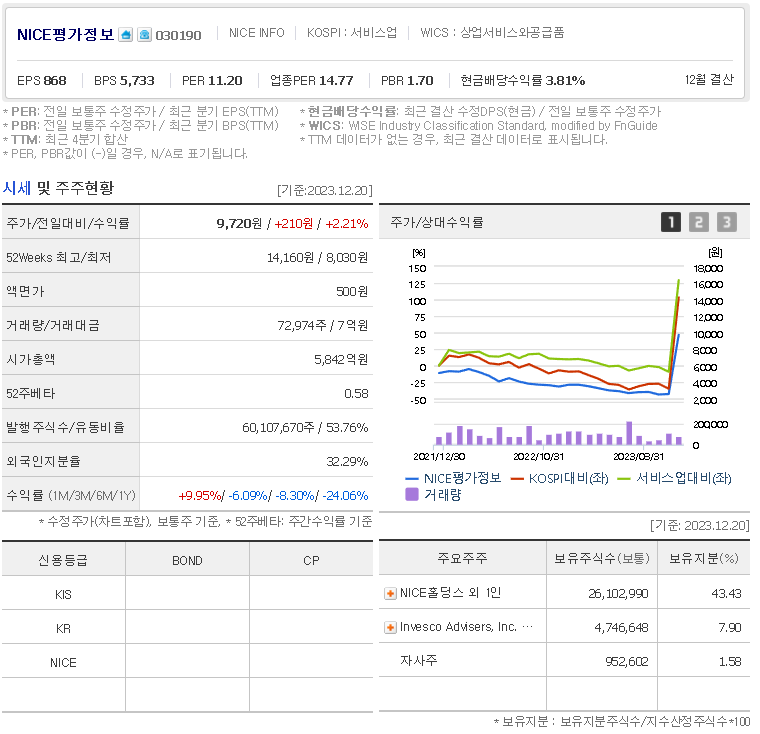760x734 pixels.
Task: Toggle 서비스업대비(좌) green legend series
Action: (x=675, y=479)
